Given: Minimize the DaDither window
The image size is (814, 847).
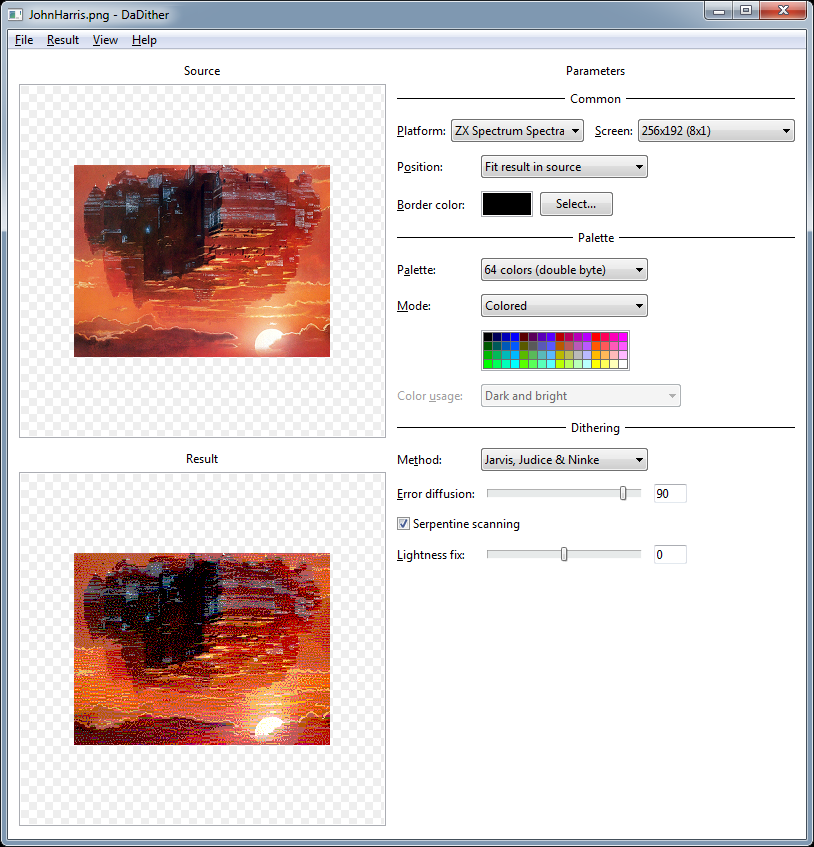Looking at the screenshot, I should [x=718, y=11].
